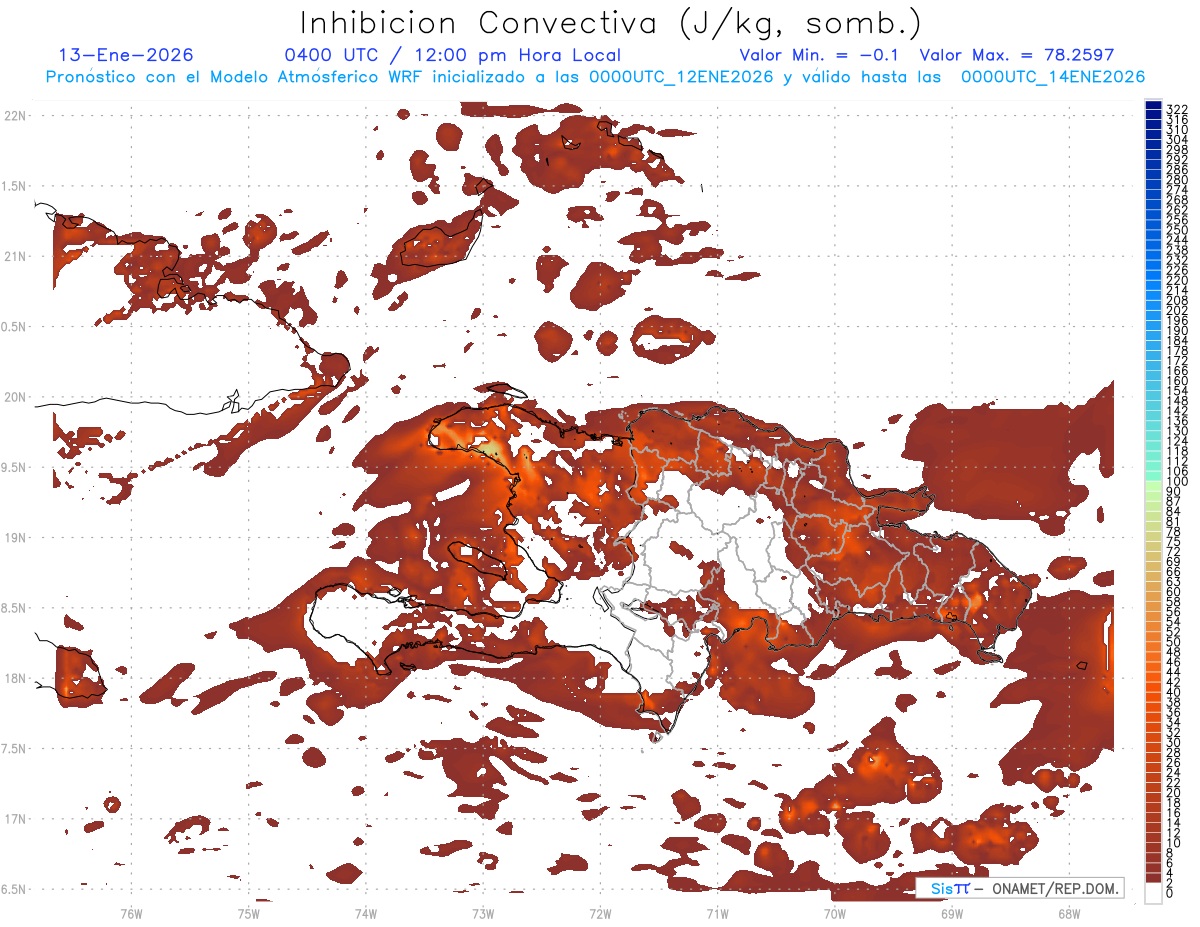Click the time text '0400 UTC / 12:00 pm Hora Local'
This screenshot has height=927, width=1200.
pos(453,56)
